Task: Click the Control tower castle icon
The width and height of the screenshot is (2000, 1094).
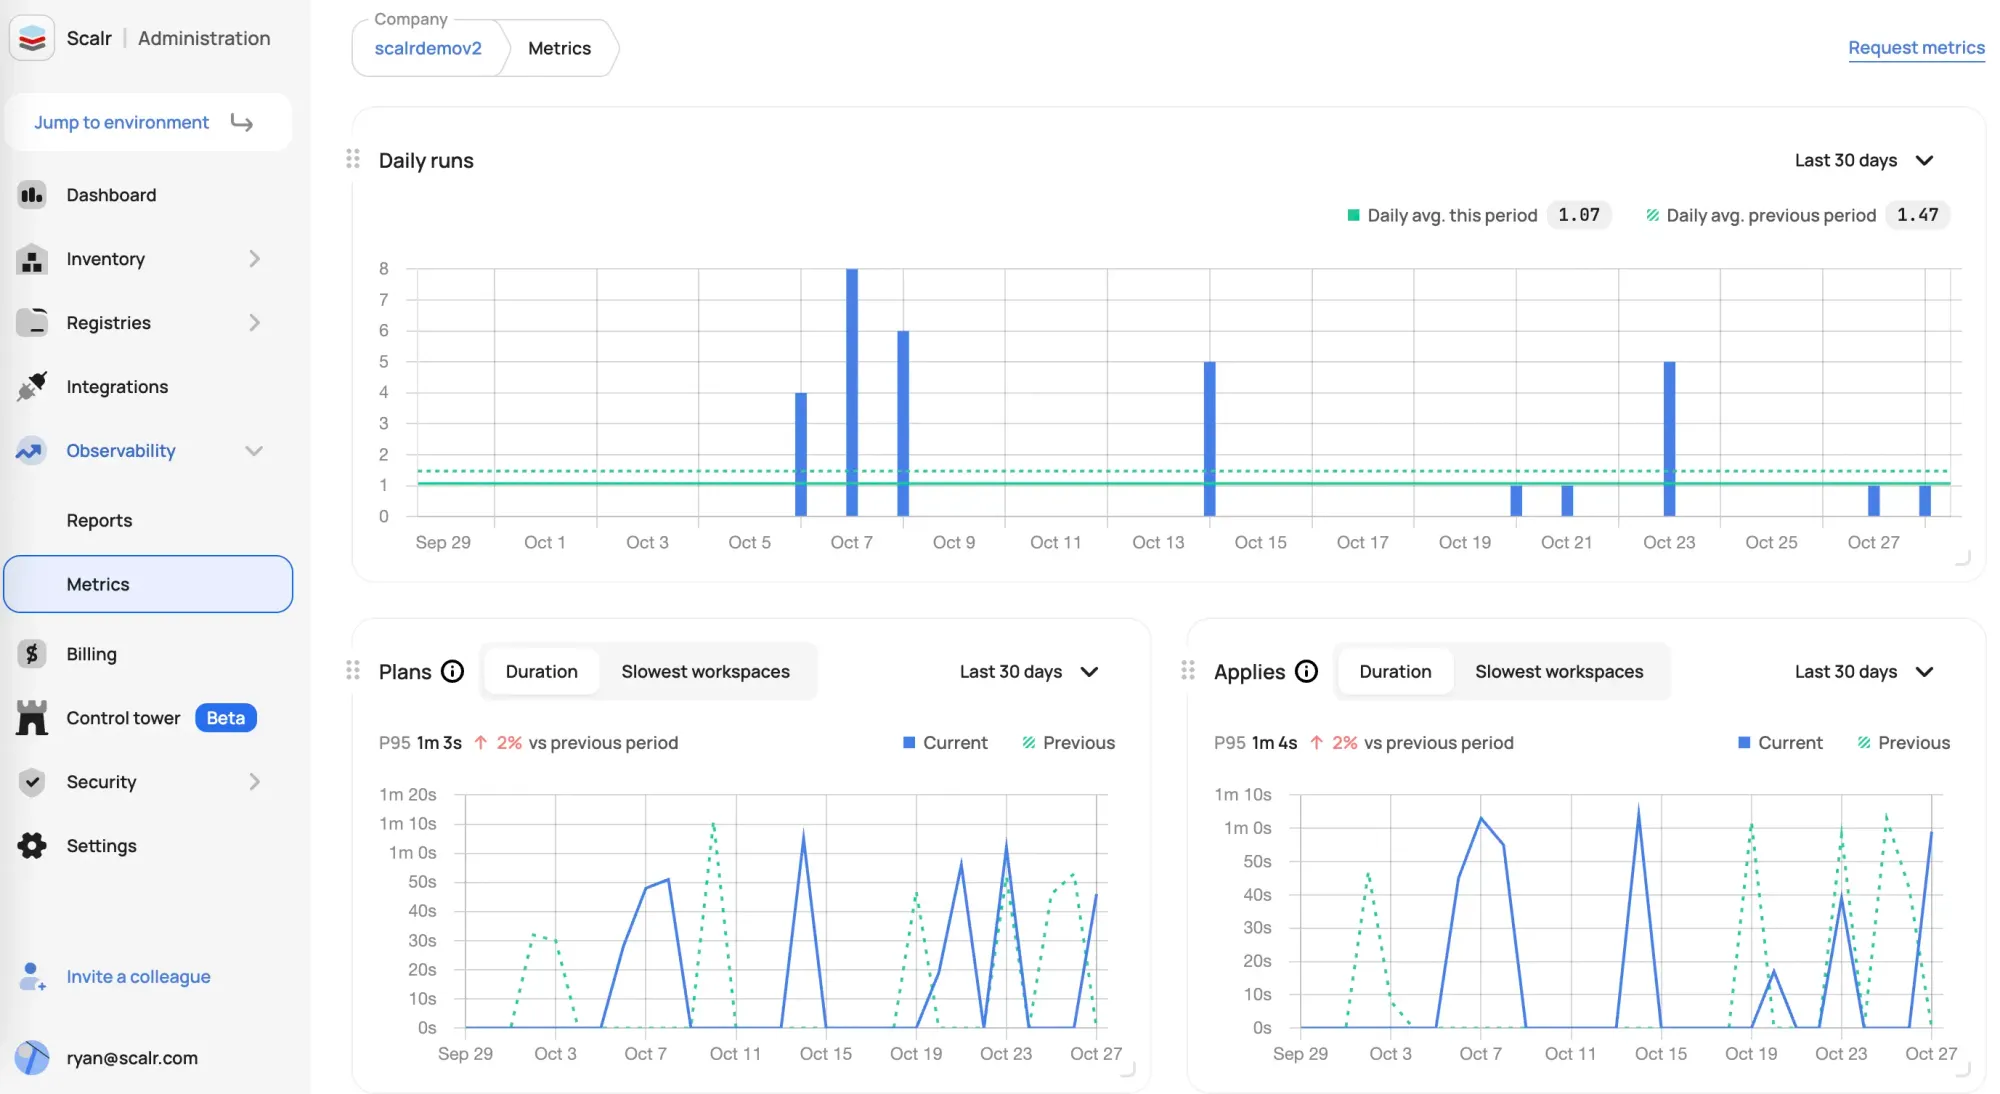Action: pyautogui.click(x=32, y=718)
